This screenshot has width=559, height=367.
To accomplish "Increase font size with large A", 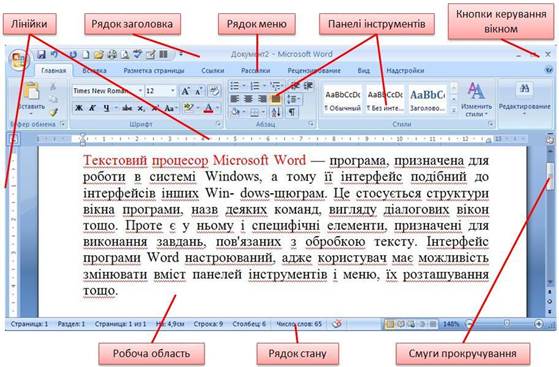I will tap(185, 91).
